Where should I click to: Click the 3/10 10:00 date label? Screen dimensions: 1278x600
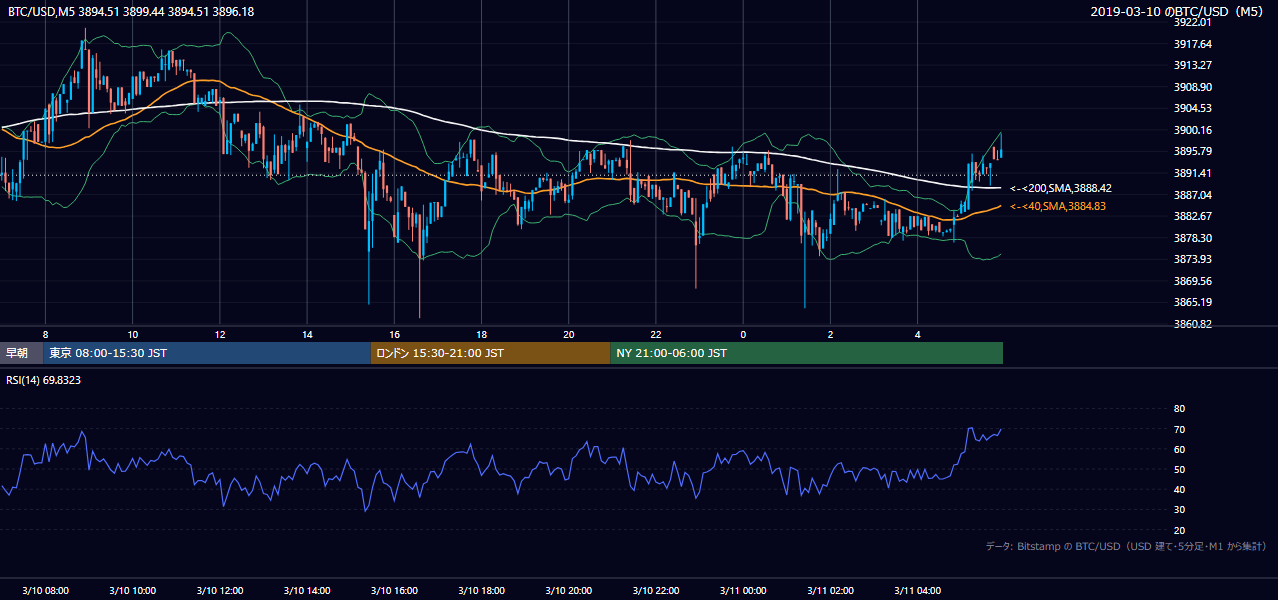click(x=132, y=591)
